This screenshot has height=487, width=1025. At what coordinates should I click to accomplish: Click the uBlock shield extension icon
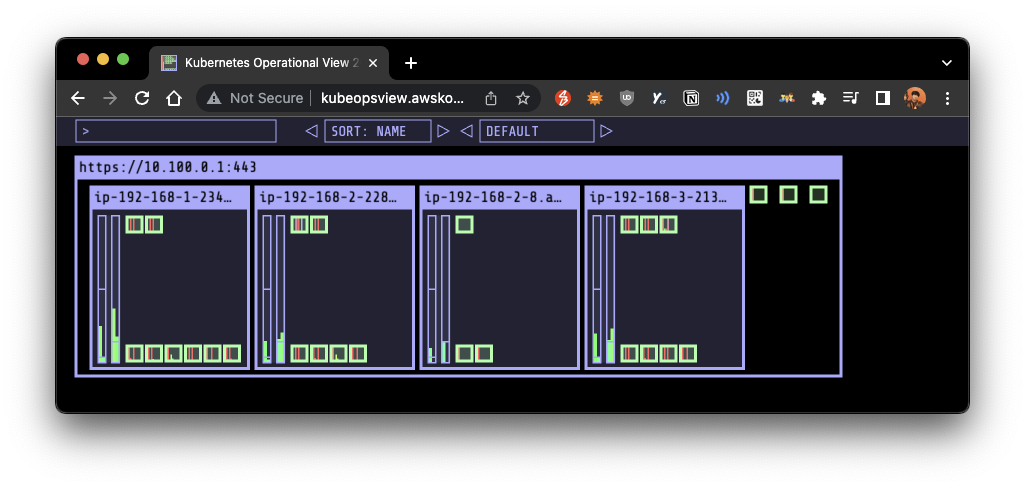click(627, 99)
